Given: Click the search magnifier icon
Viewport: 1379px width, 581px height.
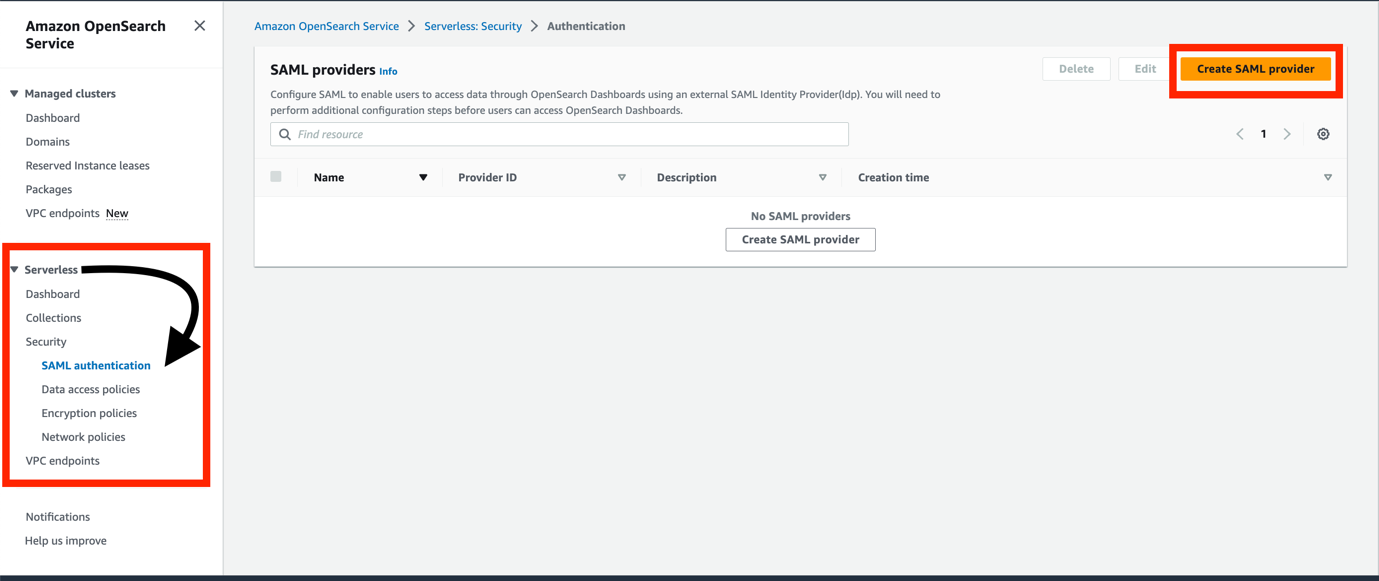Looking at the screenshot, I should click(x=285, y=135).
